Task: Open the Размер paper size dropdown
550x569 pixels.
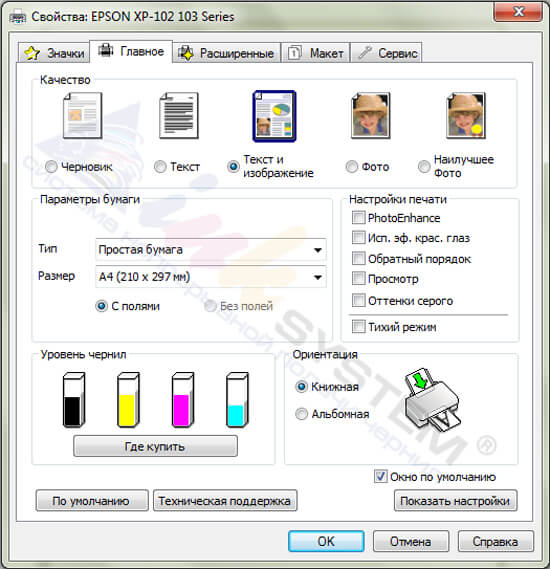Action: click(211, 277)
